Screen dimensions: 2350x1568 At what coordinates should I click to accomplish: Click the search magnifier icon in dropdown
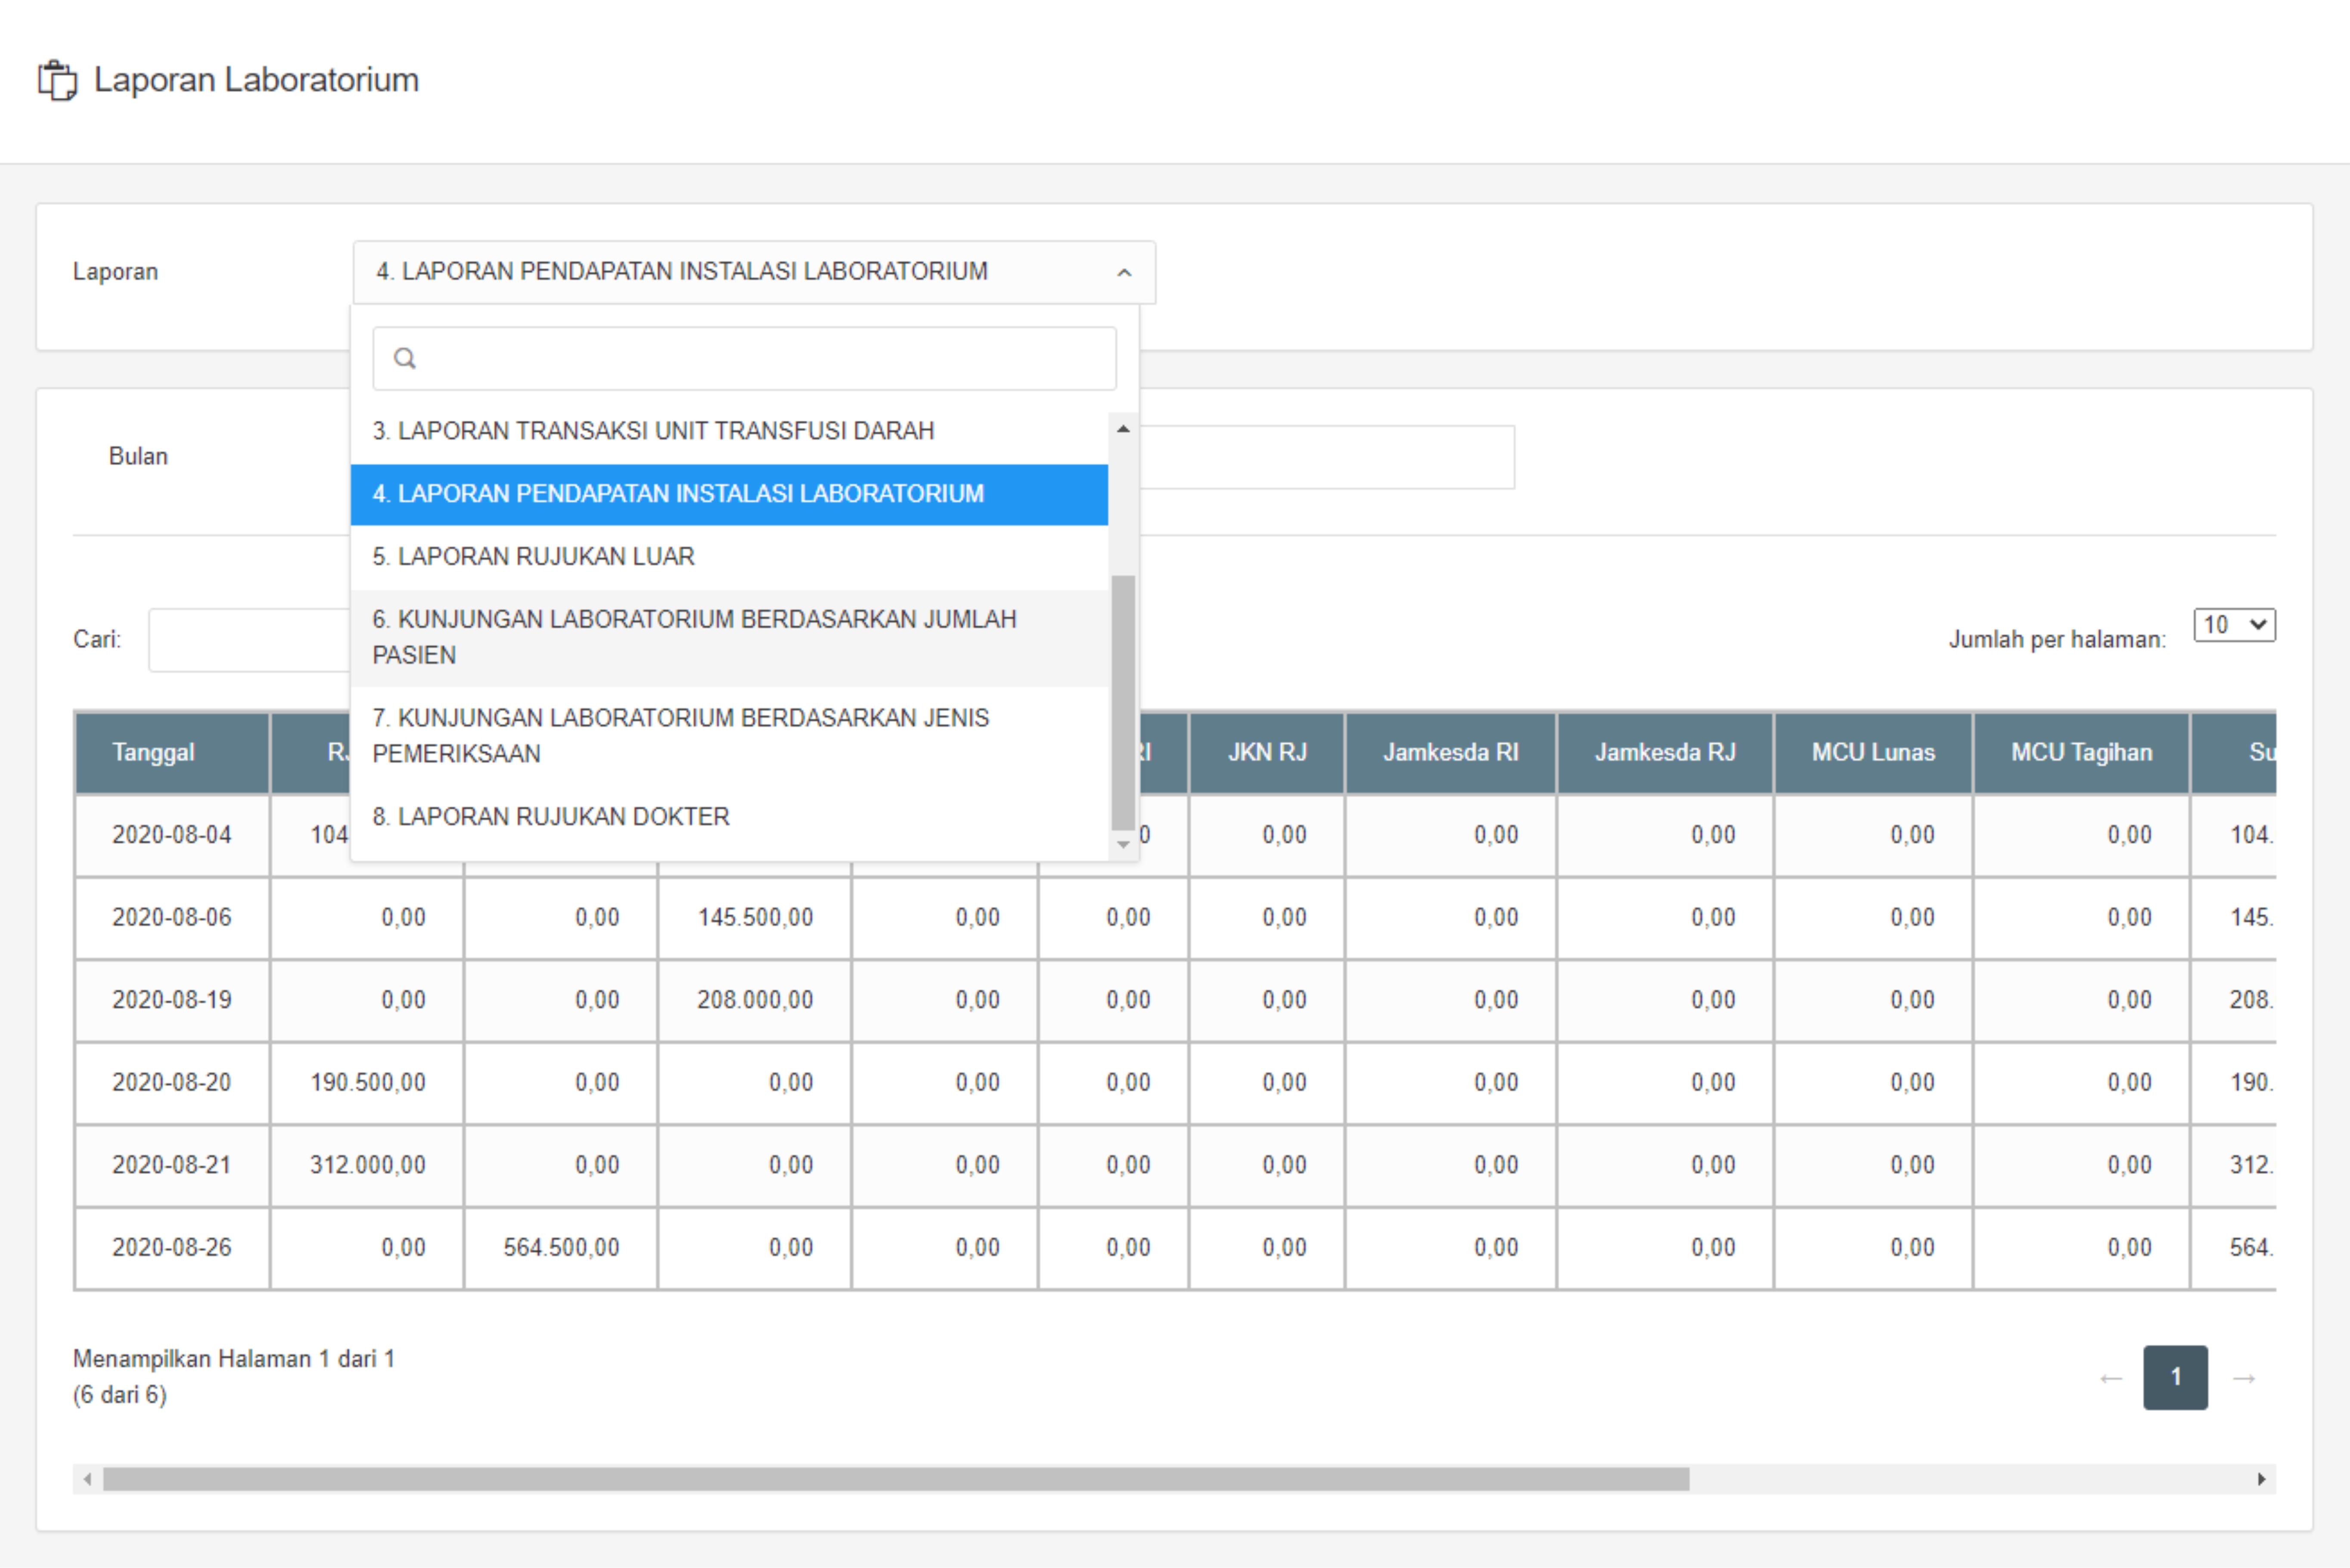tap(404, 358)
